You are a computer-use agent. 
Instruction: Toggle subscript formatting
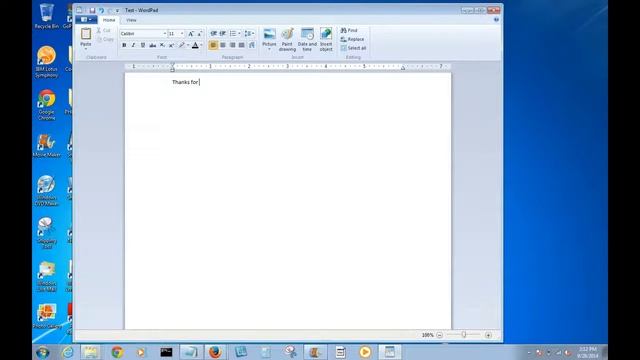[x=162, y=45]
